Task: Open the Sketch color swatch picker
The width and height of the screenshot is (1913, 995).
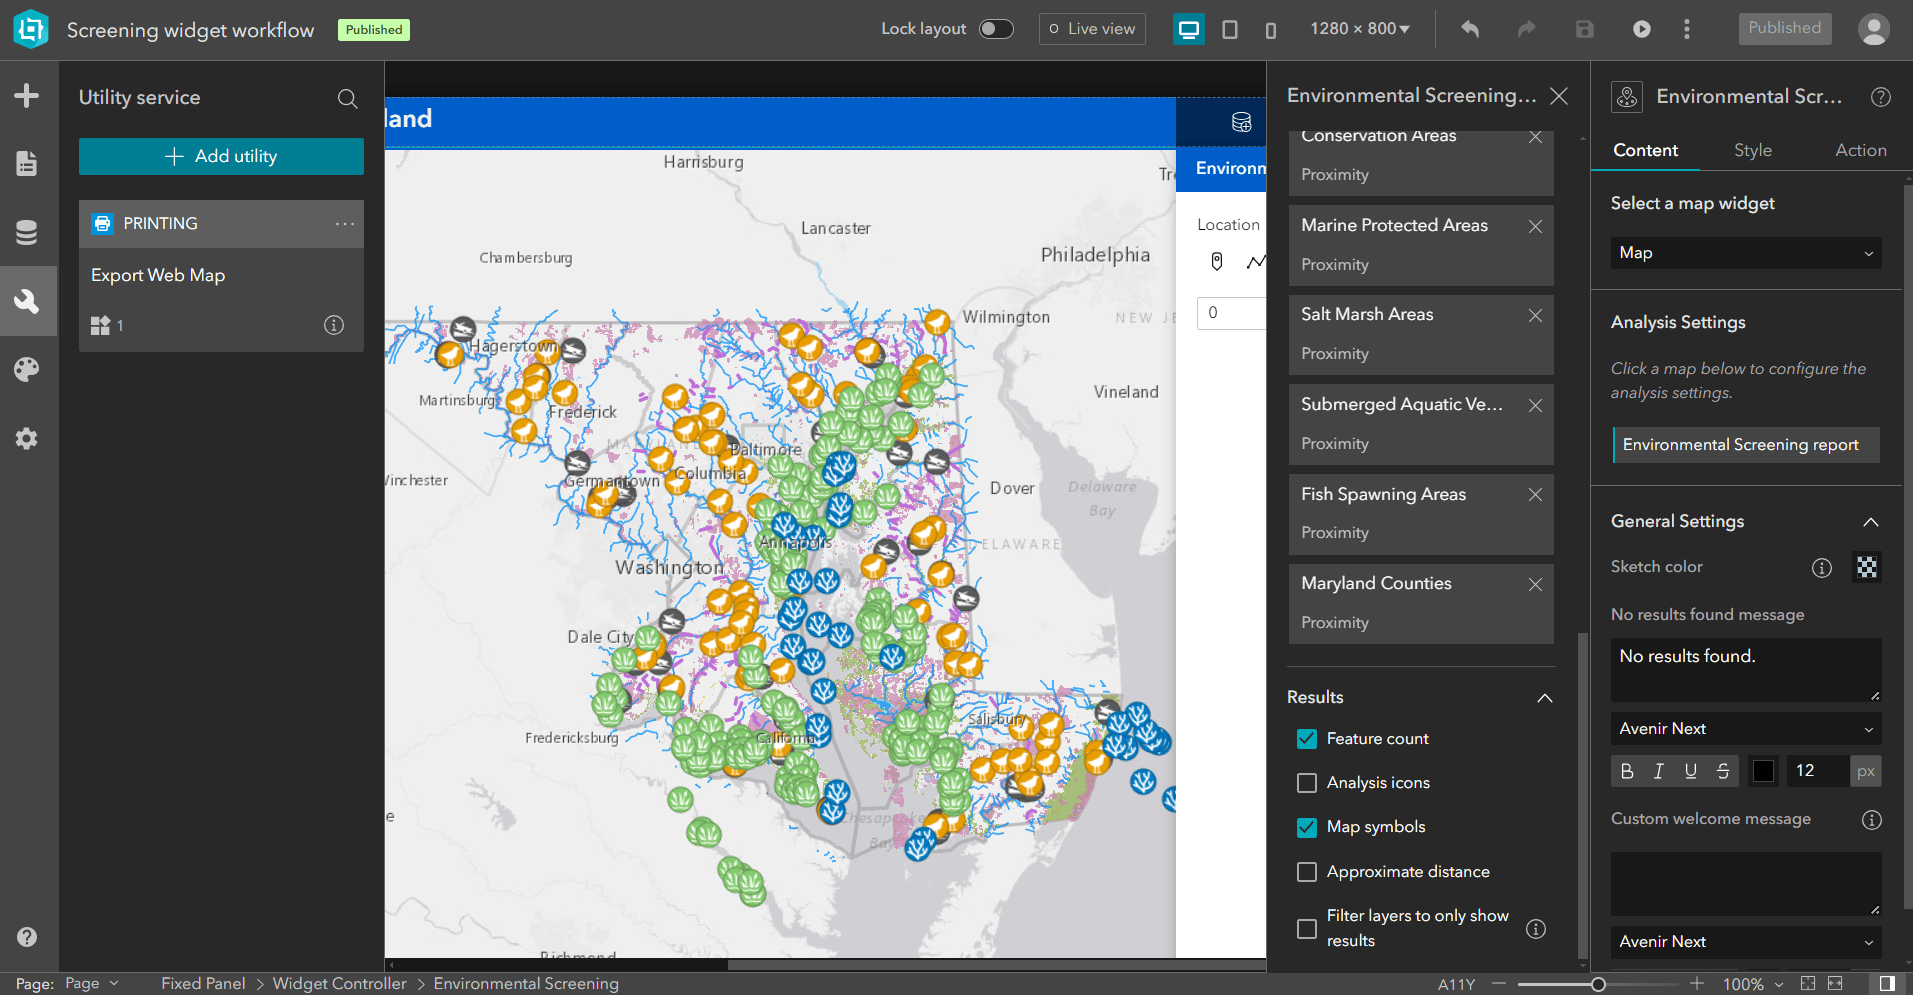Action: [x=1866, y=567]
